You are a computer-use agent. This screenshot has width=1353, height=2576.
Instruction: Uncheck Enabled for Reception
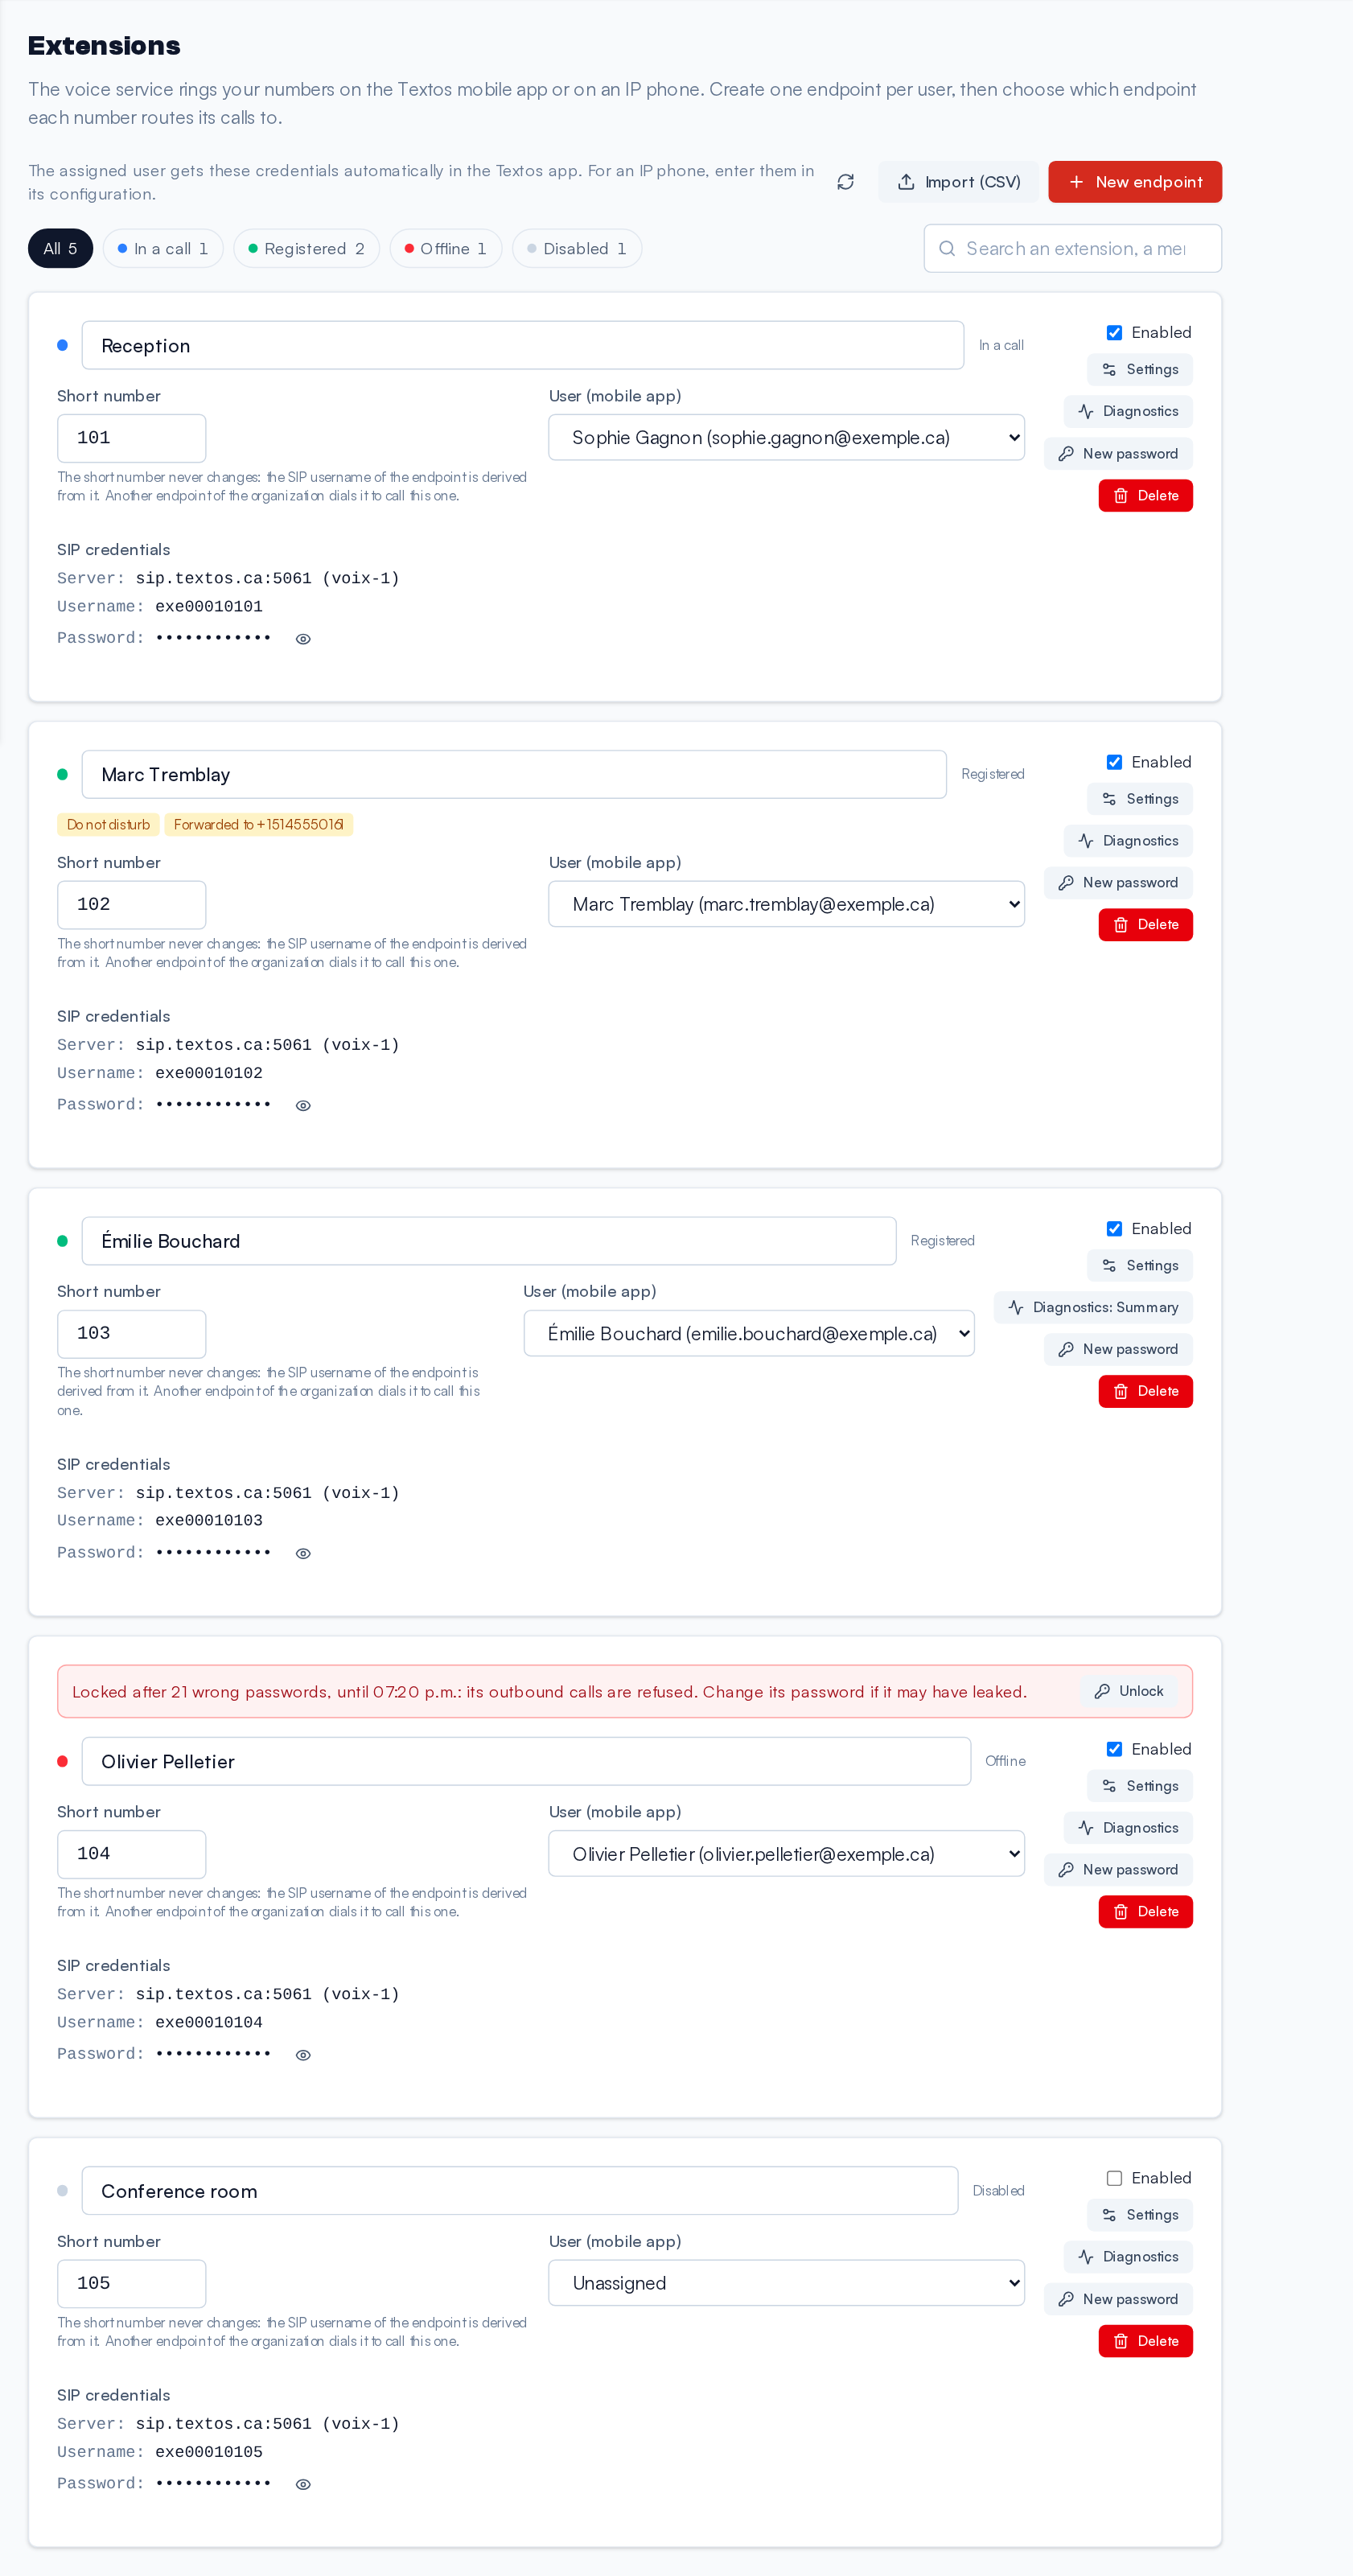point(1114,333)
